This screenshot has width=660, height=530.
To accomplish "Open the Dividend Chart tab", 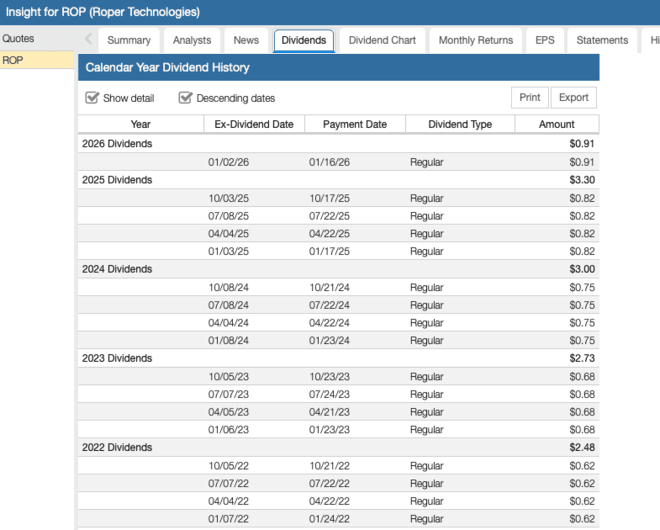I will click(x=383, y=40).
